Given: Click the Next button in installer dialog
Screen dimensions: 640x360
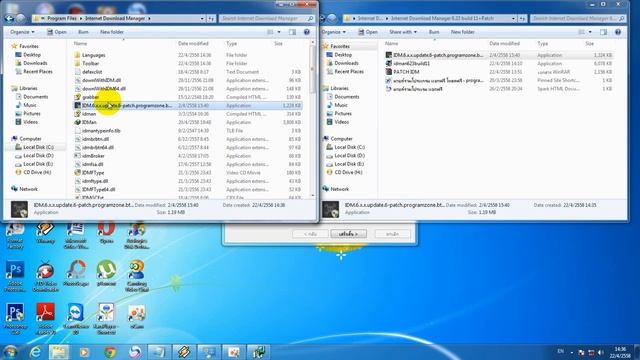Looking at the screenshot, I should pyautogui.click(x=348, y=234).
